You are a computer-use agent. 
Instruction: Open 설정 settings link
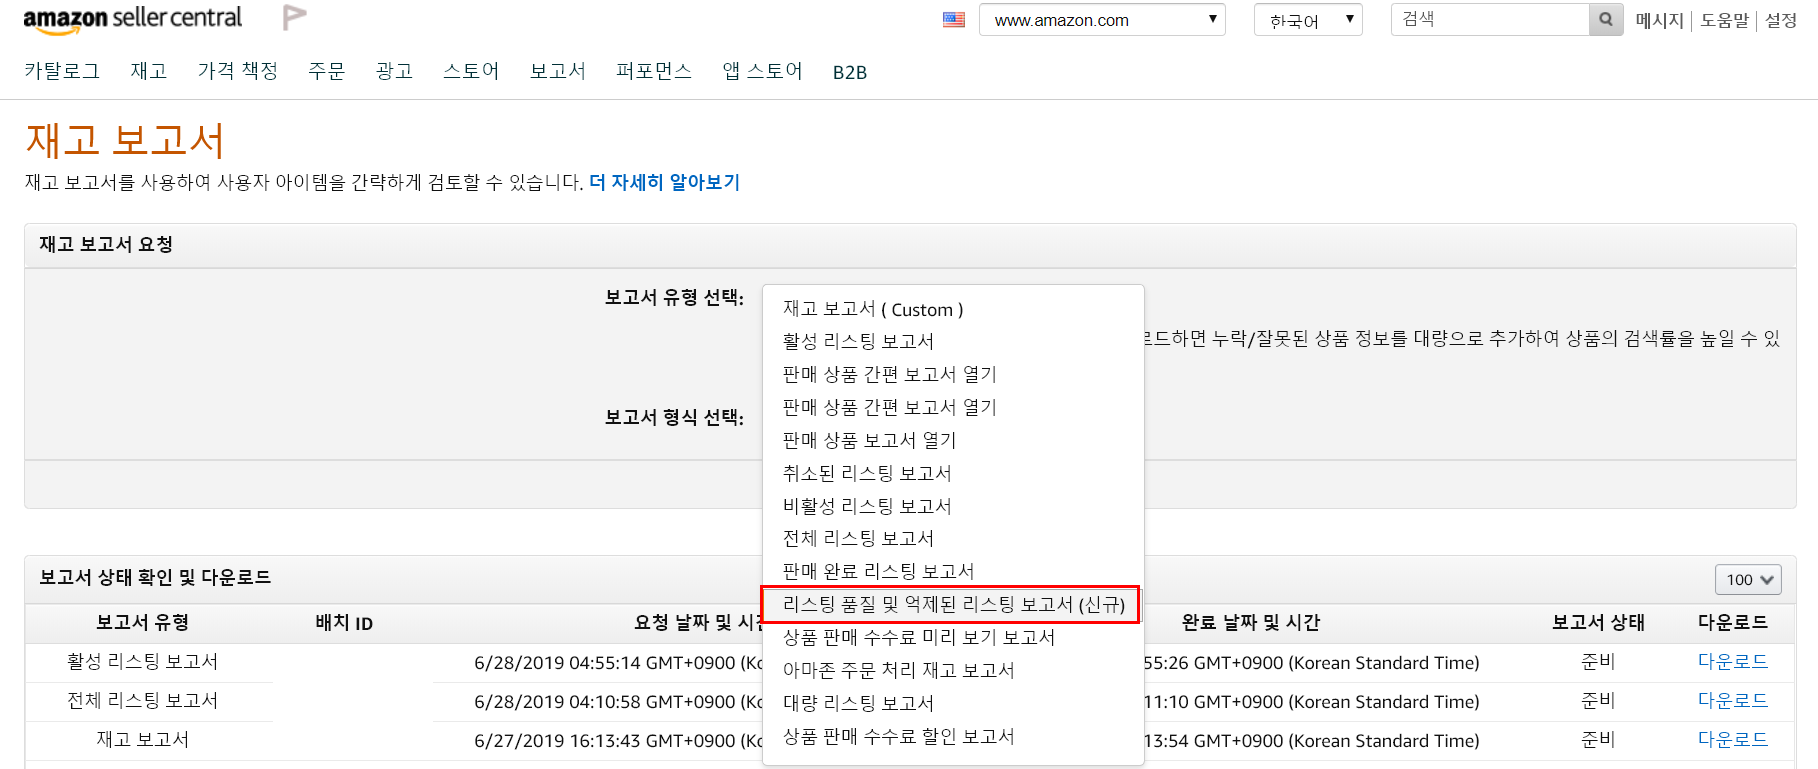[1781, 20]
